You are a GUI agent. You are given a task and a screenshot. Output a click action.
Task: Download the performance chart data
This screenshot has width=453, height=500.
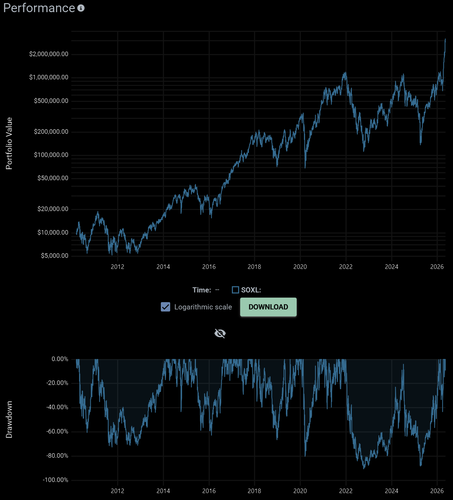[268, 307]
